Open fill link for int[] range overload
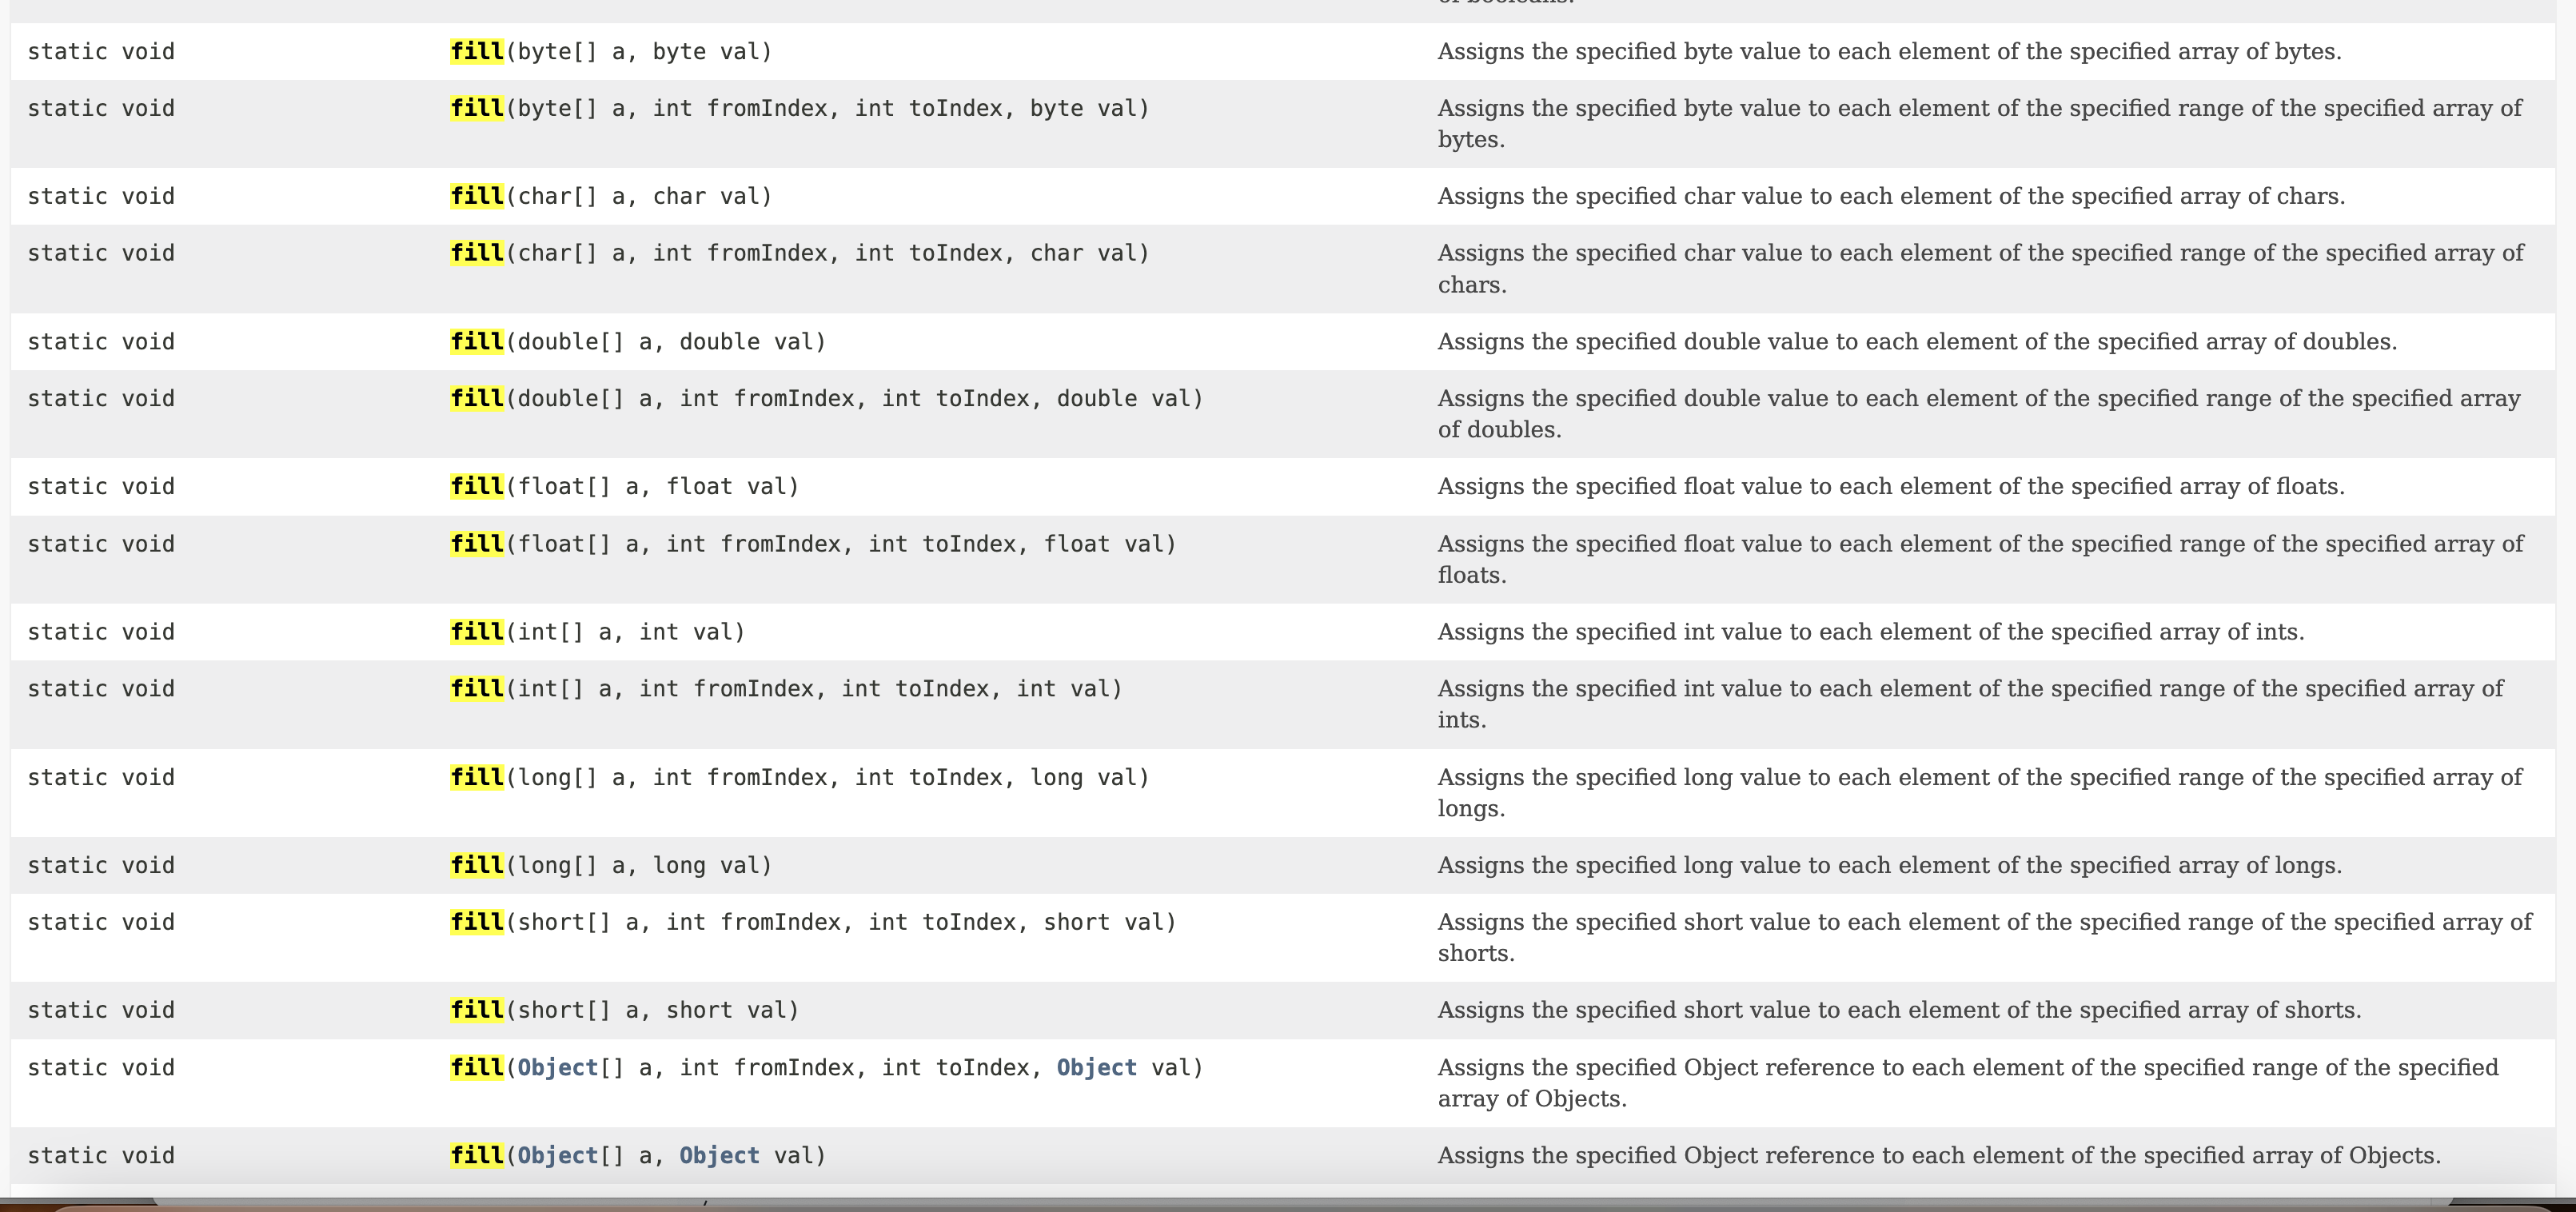 pyautogui.click(x=477, y=689)
